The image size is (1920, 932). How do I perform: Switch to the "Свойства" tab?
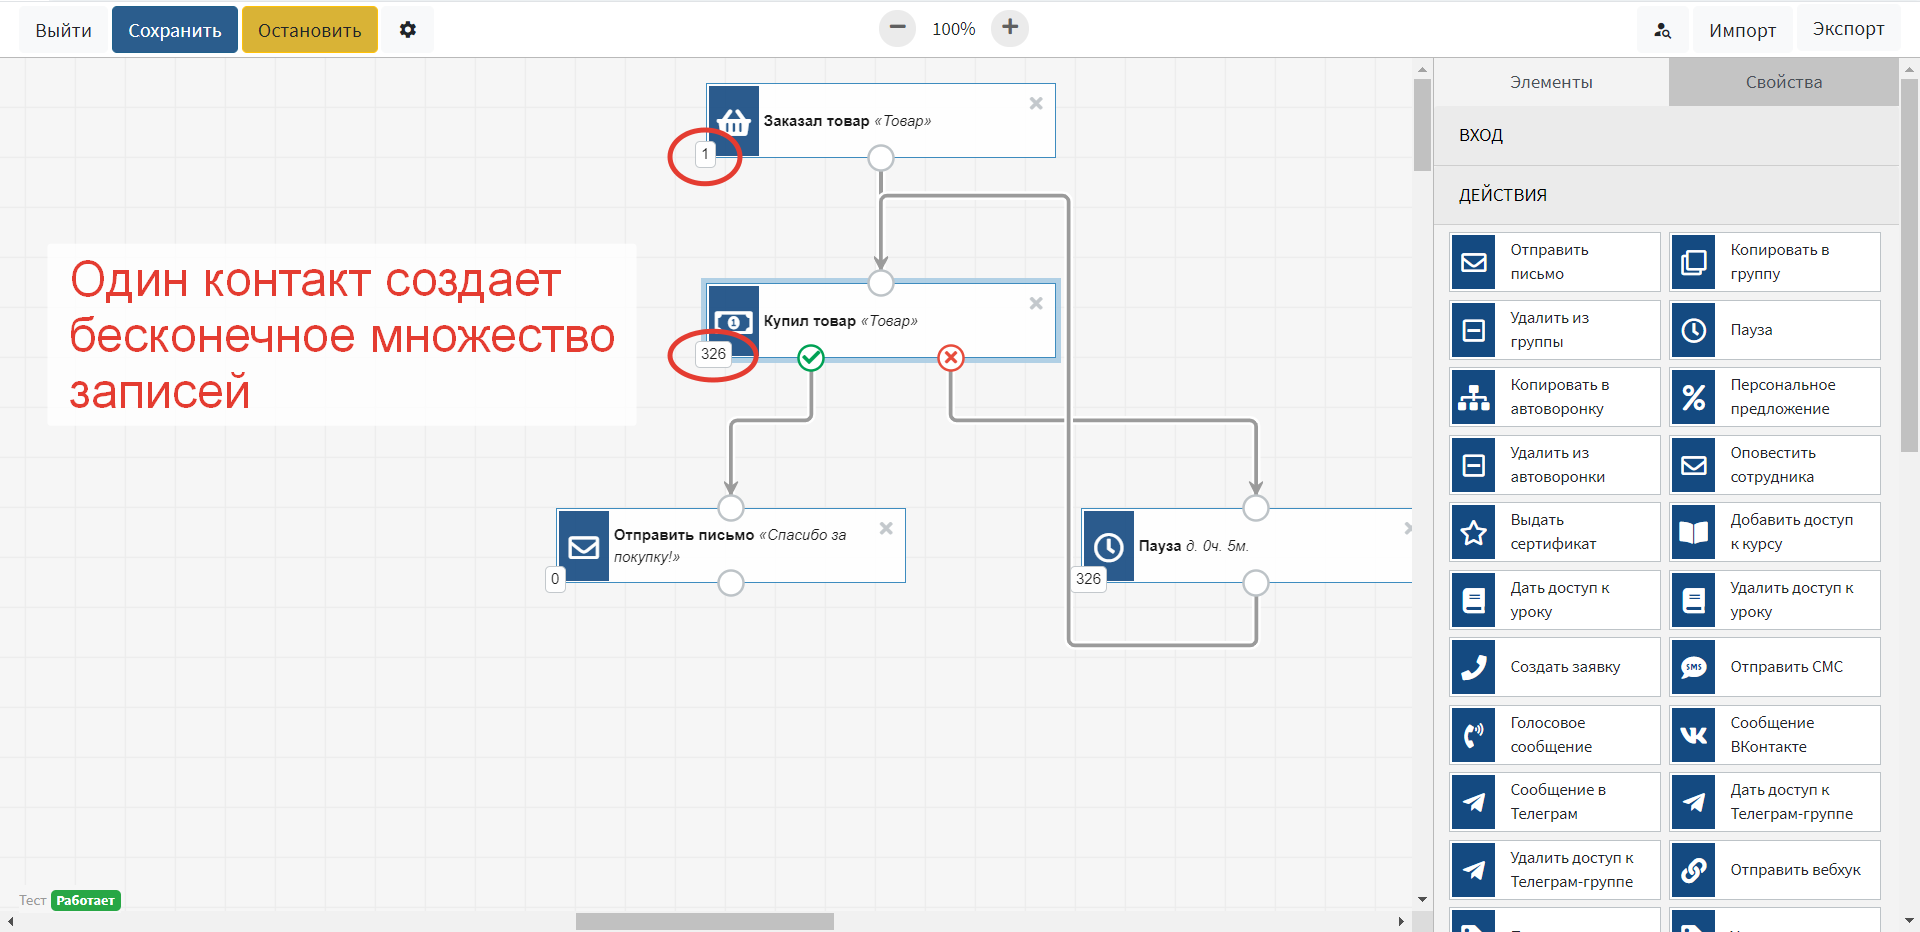pos(1783,82)
